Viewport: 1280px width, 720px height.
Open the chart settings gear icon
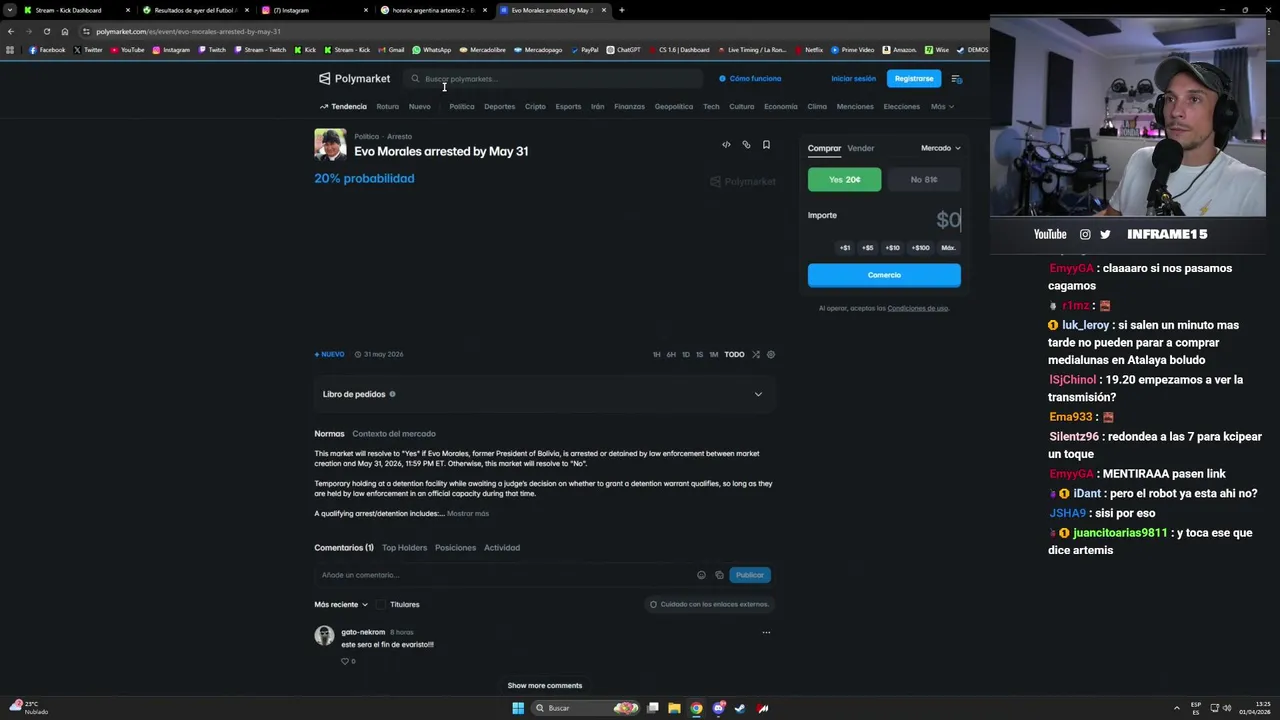coord(770,354)
